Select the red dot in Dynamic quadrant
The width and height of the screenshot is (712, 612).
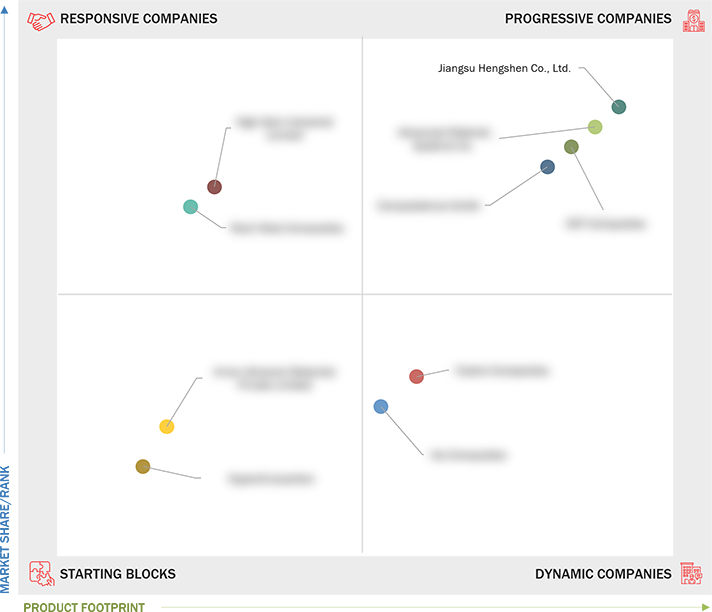point(416,376)
